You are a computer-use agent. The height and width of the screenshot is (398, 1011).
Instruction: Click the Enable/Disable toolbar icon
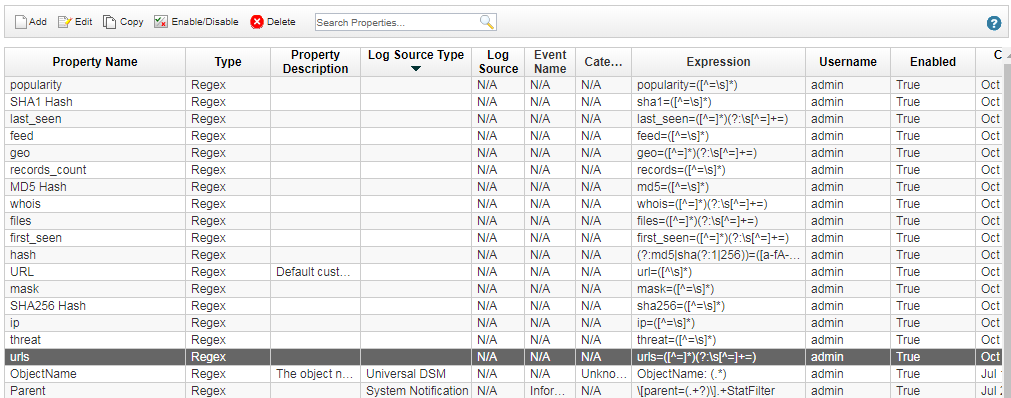coord(161,22)
